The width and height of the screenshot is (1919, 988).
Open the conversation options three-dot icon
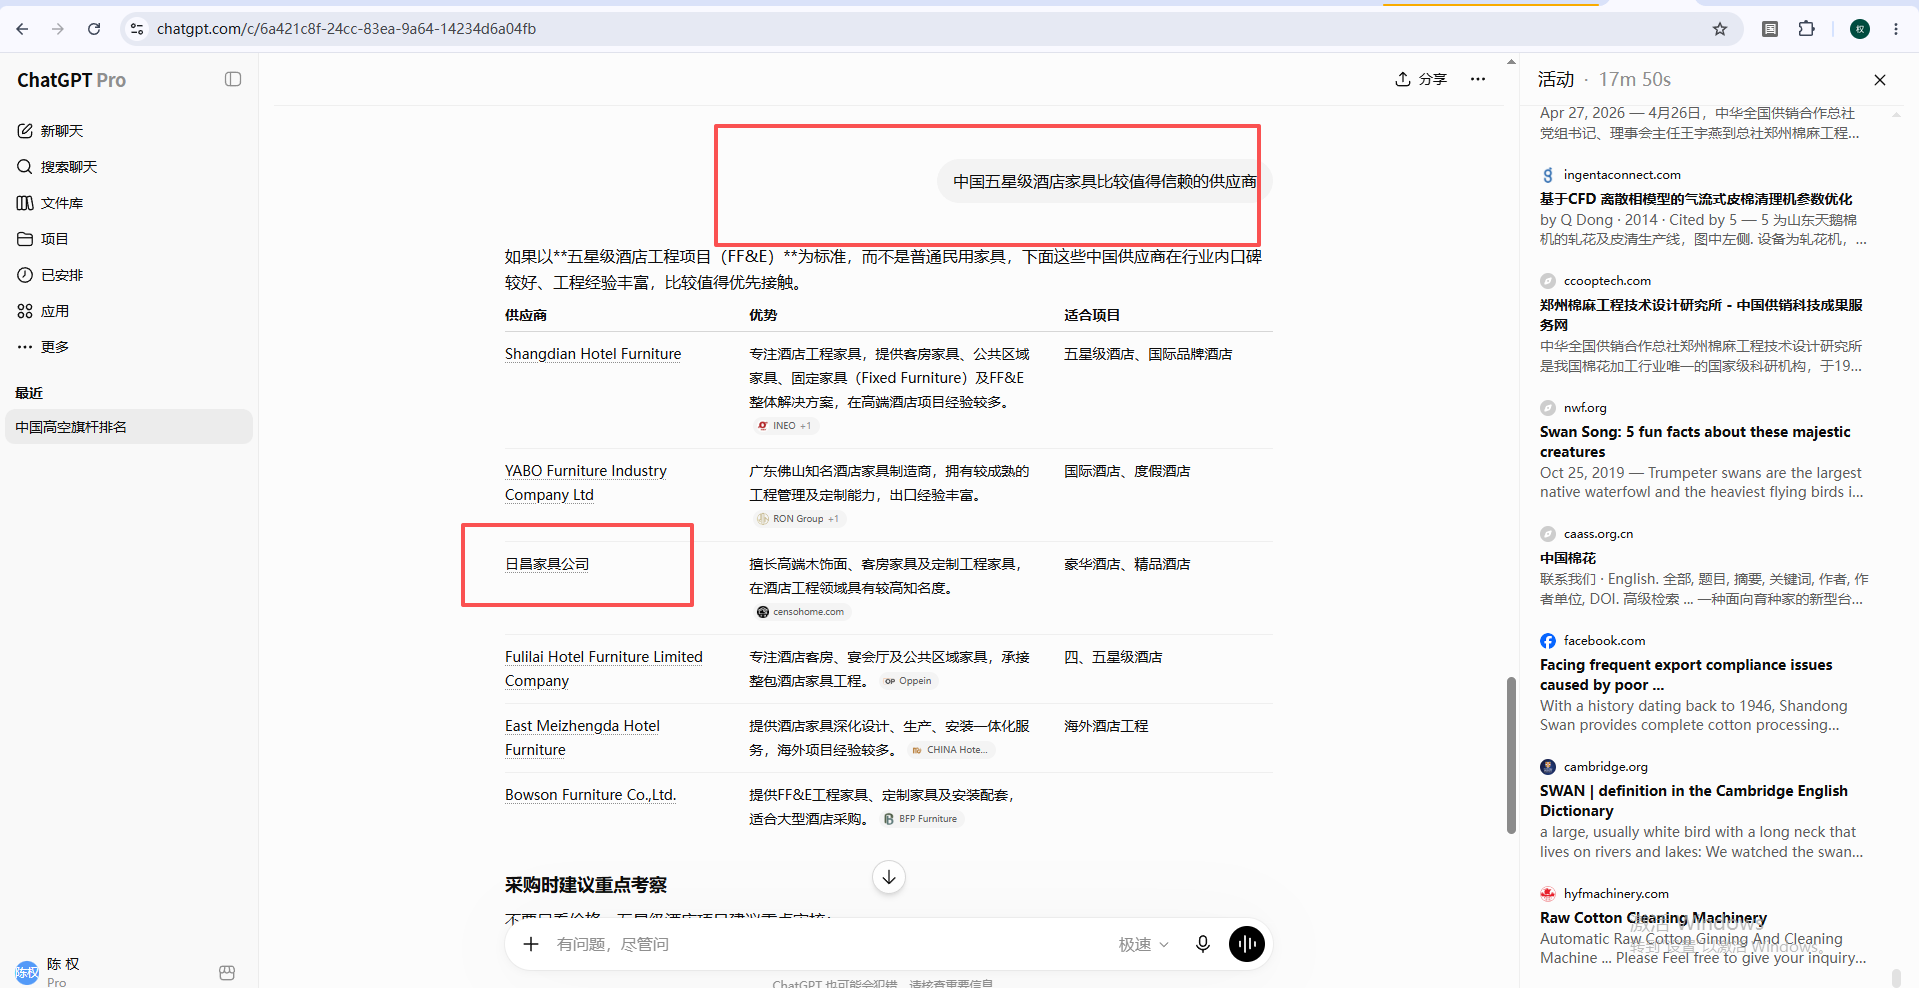click(x=1478, y=79)
